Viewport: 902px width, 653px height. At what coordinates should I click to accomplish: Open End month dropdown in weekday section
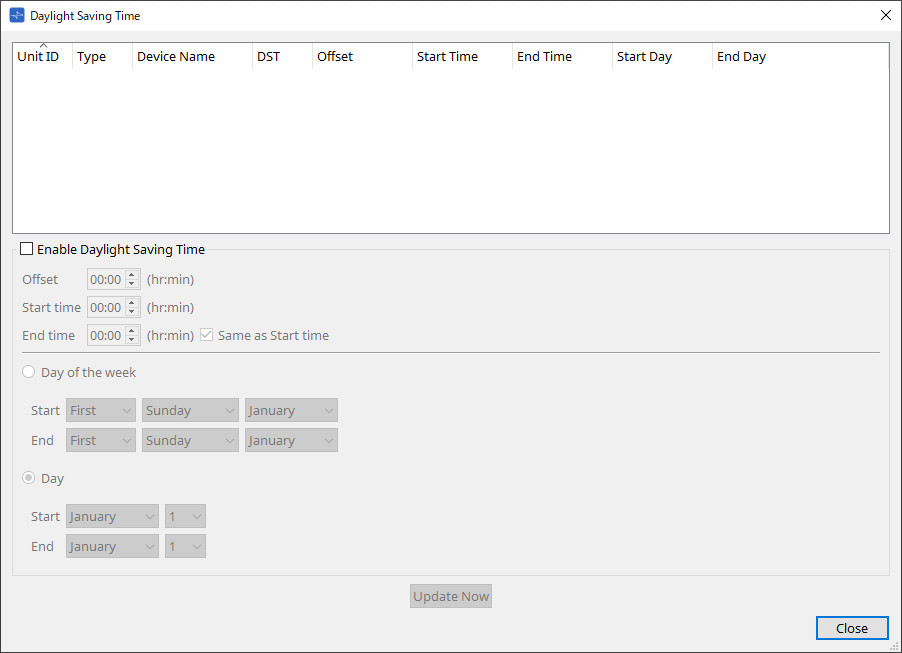tap(291, 441)
